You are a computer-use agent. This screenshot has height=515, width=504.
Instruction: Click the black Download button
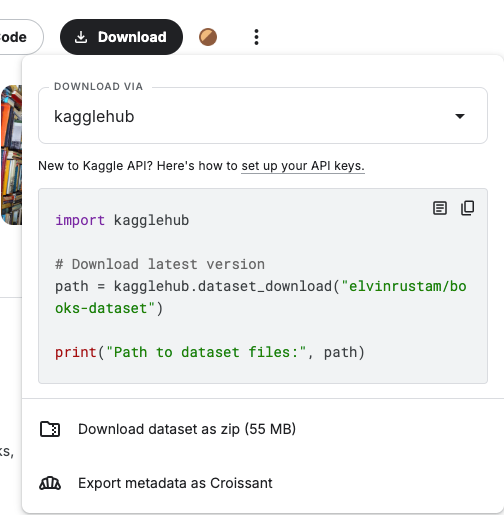click(121, 37)
